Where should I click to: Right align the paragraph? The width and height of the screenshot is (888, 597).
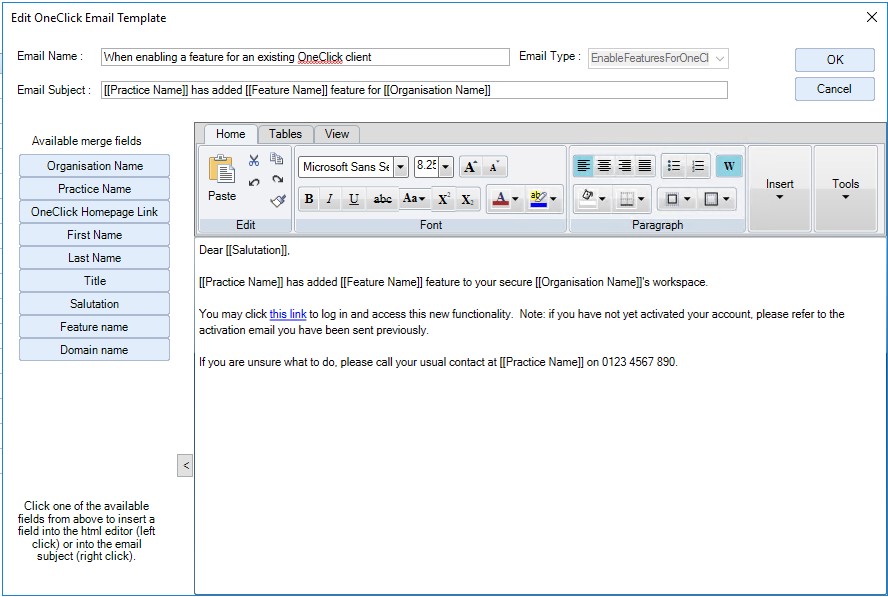[625, 166]
